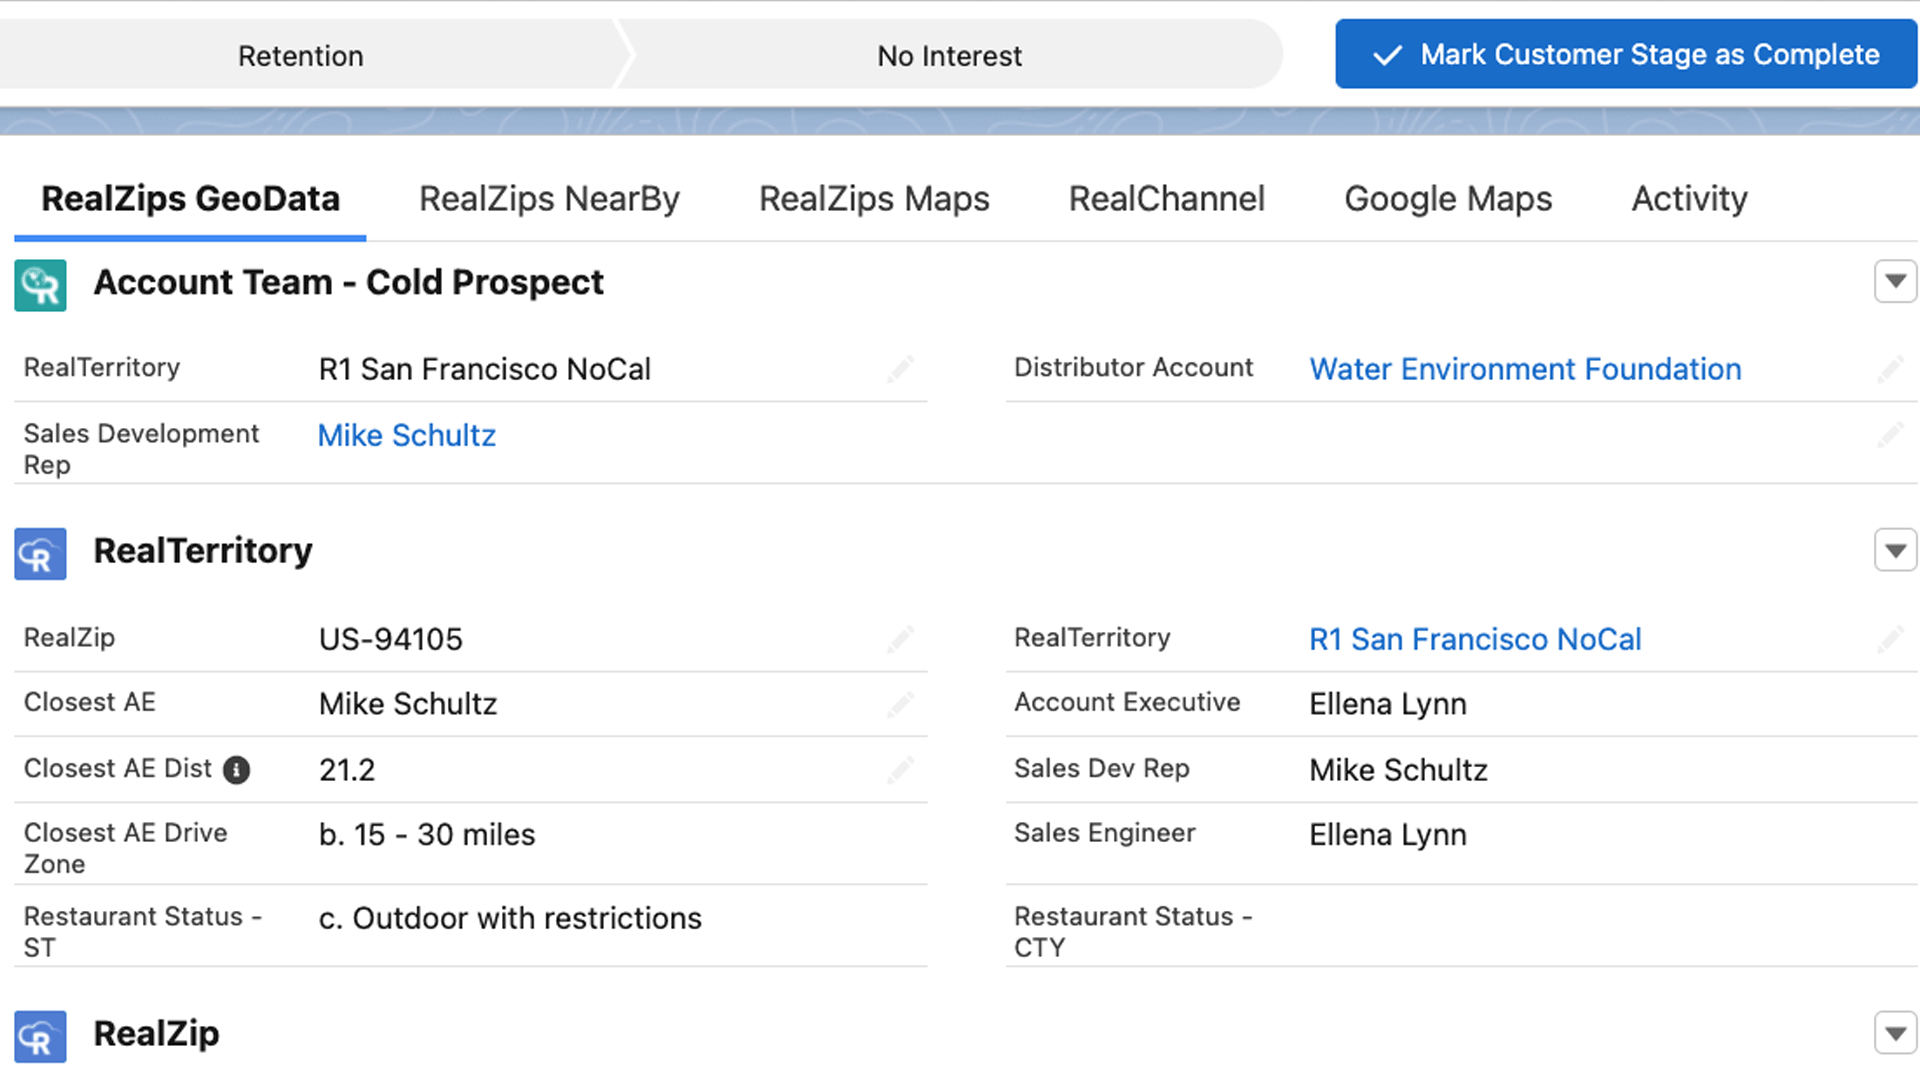Click the checkmark in Mark Customer Stage button
Viewport: 1920px width, 1080px height.
point(1387,55)
